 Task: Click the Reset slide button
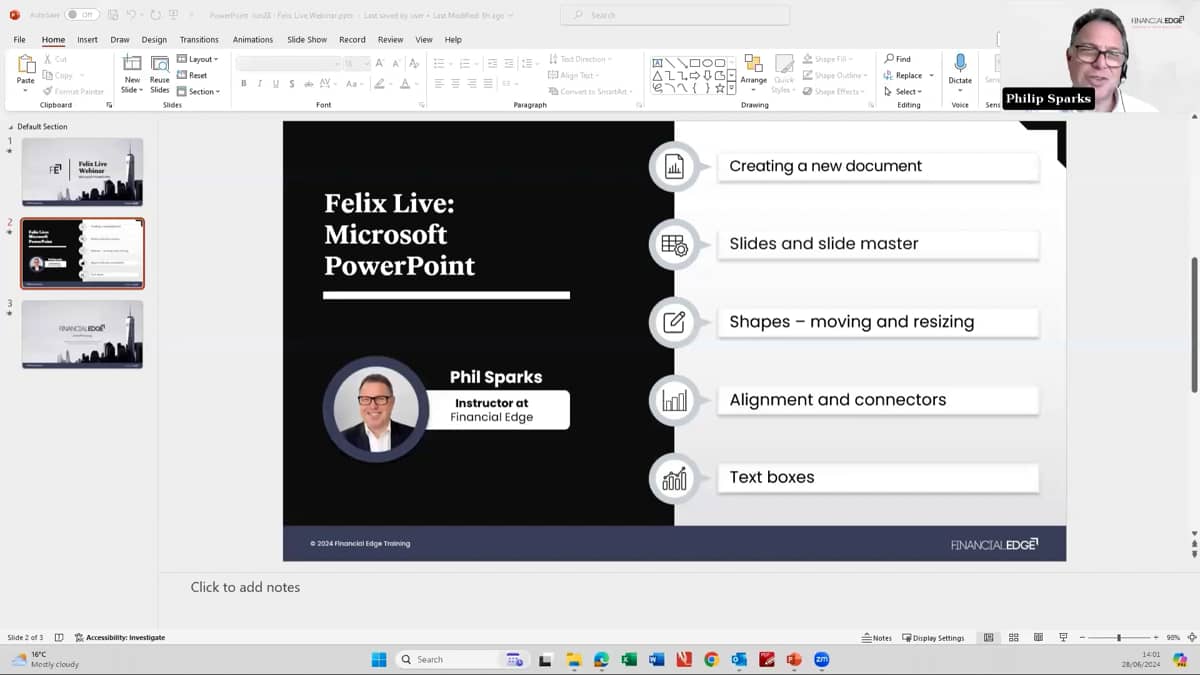193,75
